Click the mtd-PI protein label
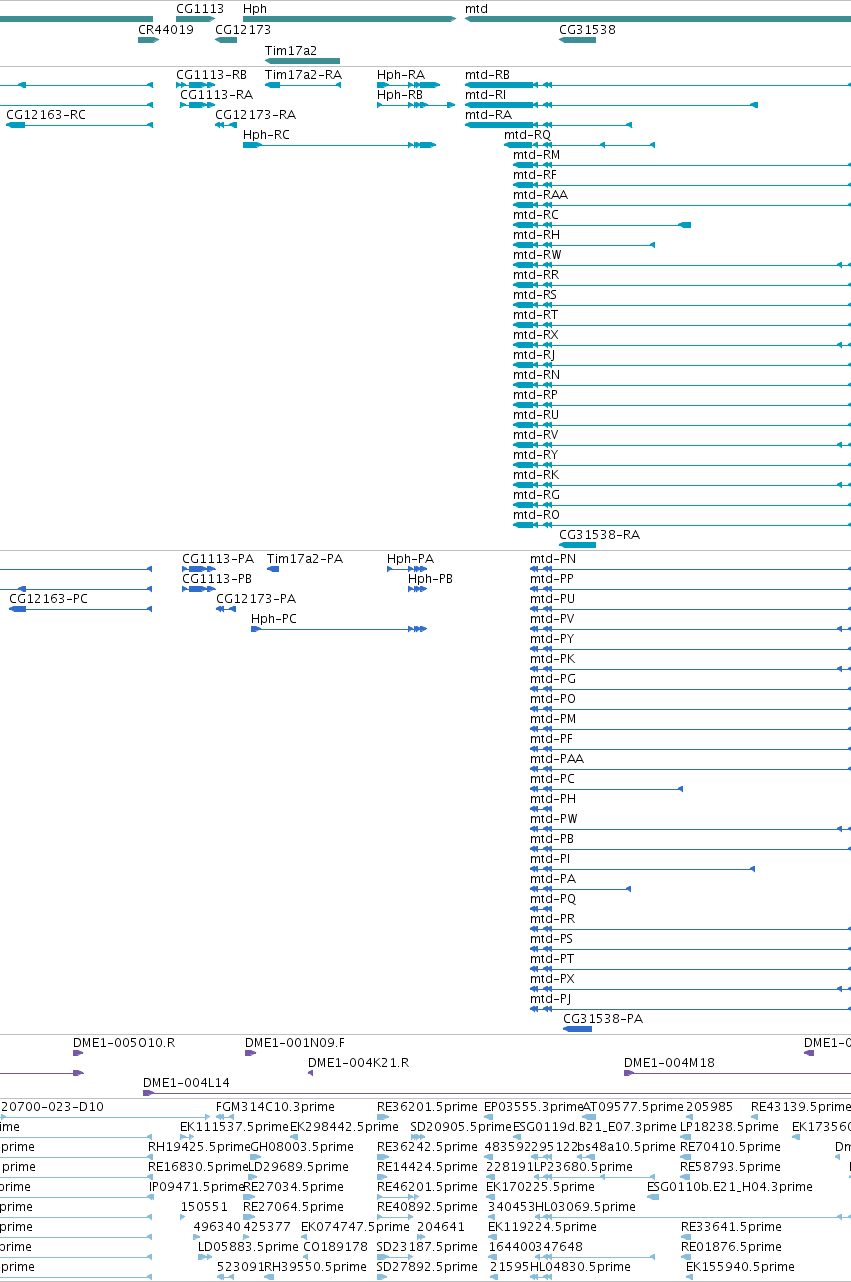 [550, 859]
